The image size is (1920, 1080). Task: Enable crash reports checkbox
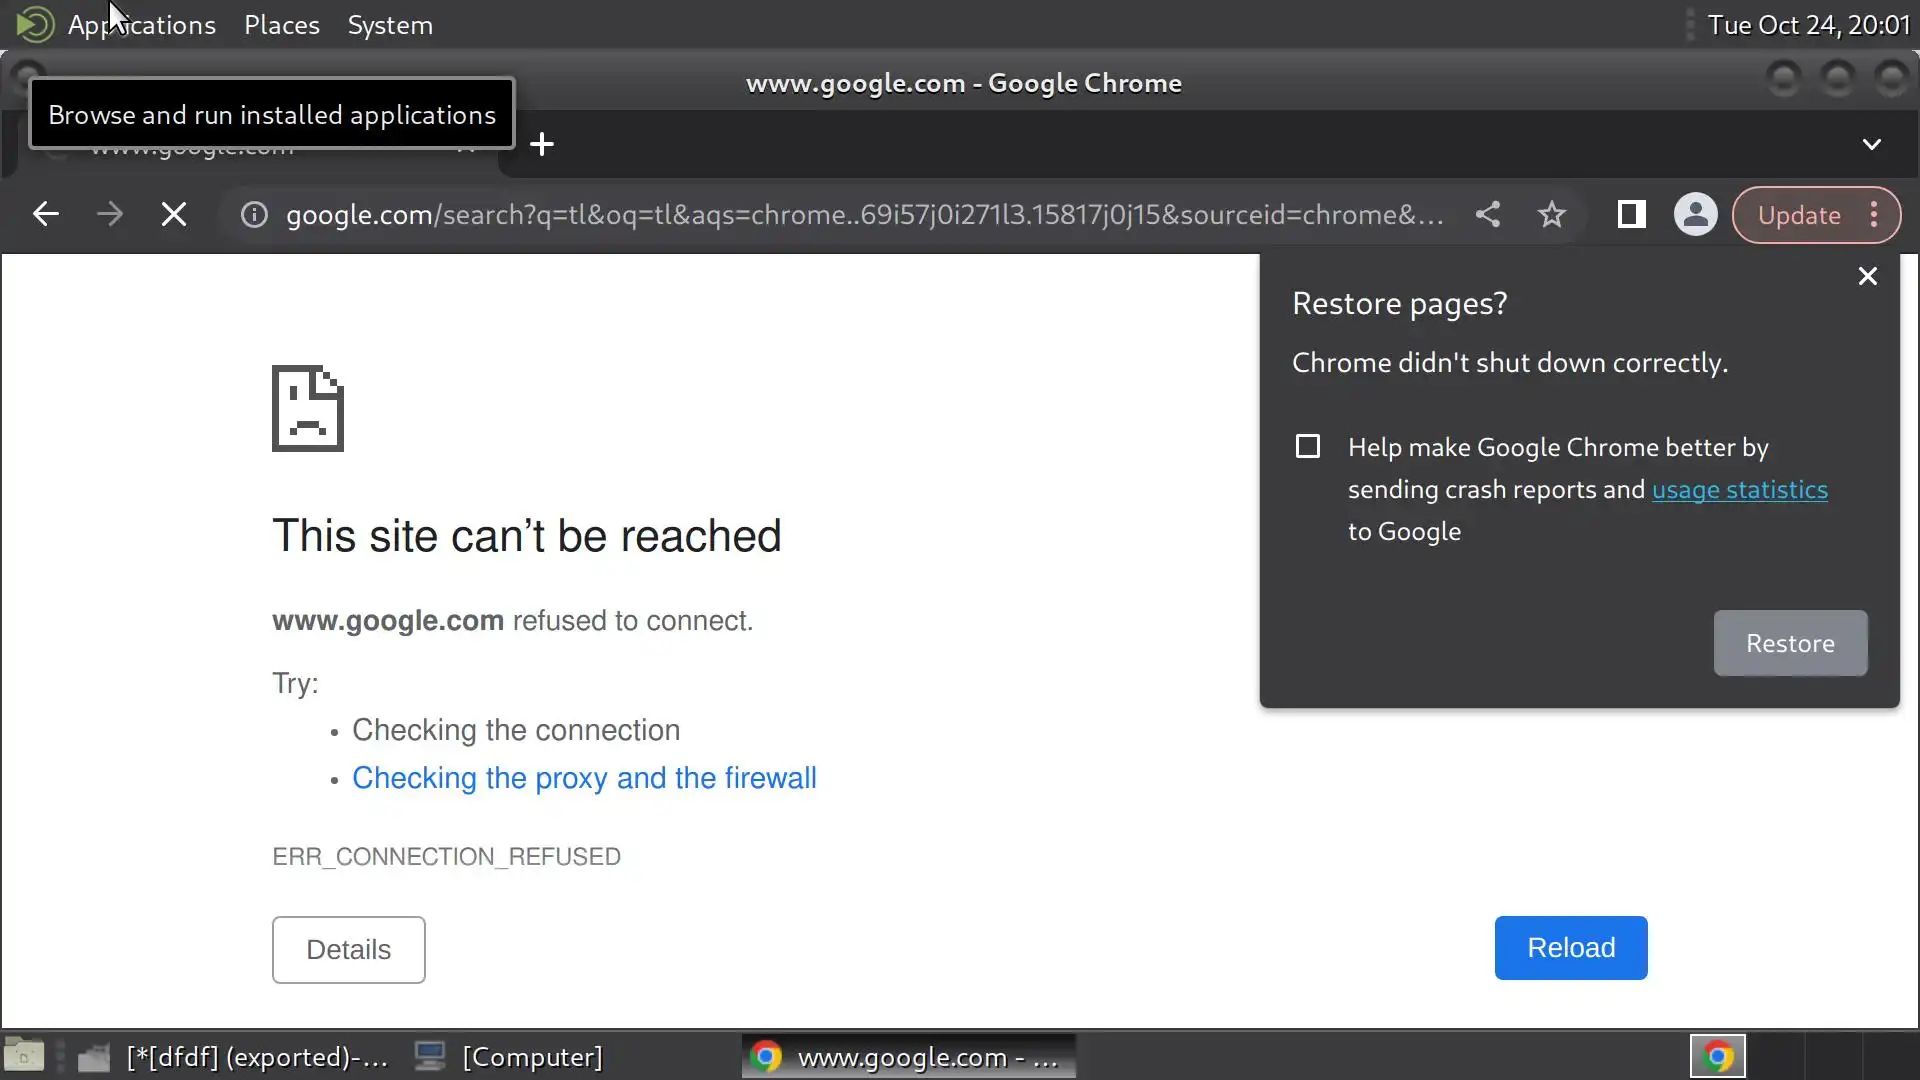[x=1307, y=446]
